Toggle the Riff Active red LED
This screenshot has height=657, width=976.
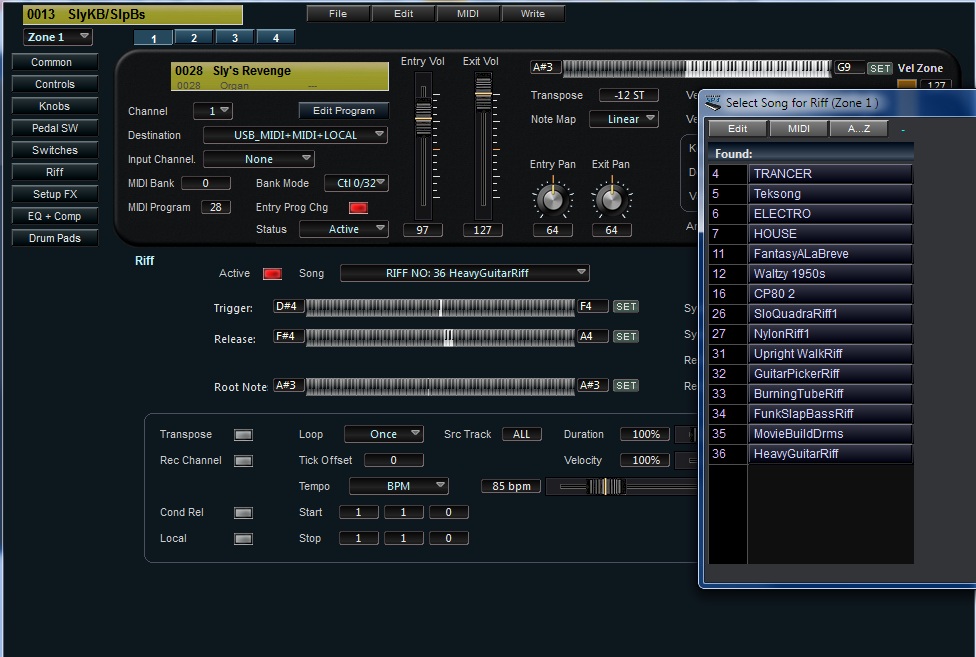click(271, 274)
